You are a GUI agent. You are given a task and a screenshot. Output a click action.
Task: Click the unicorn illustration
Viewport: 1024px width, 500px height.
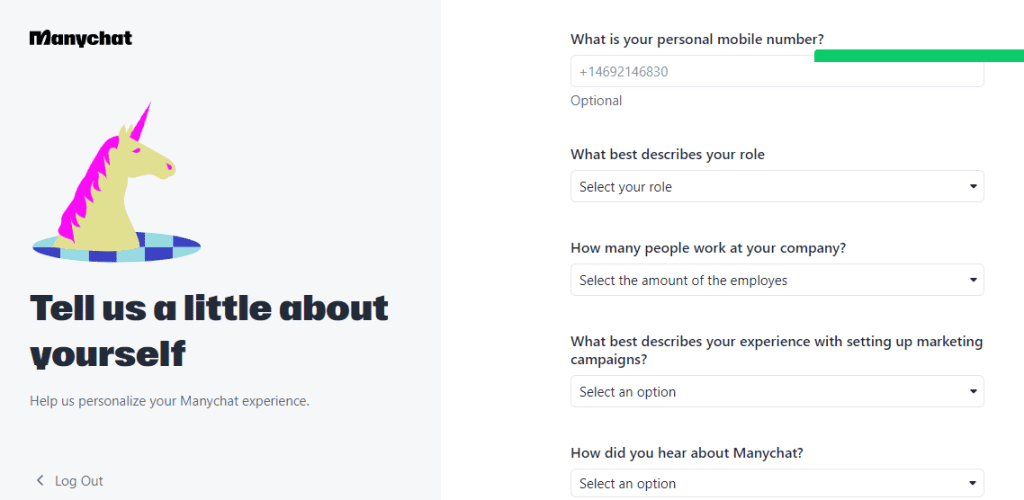pyautogui.click(x=116, y=182)
